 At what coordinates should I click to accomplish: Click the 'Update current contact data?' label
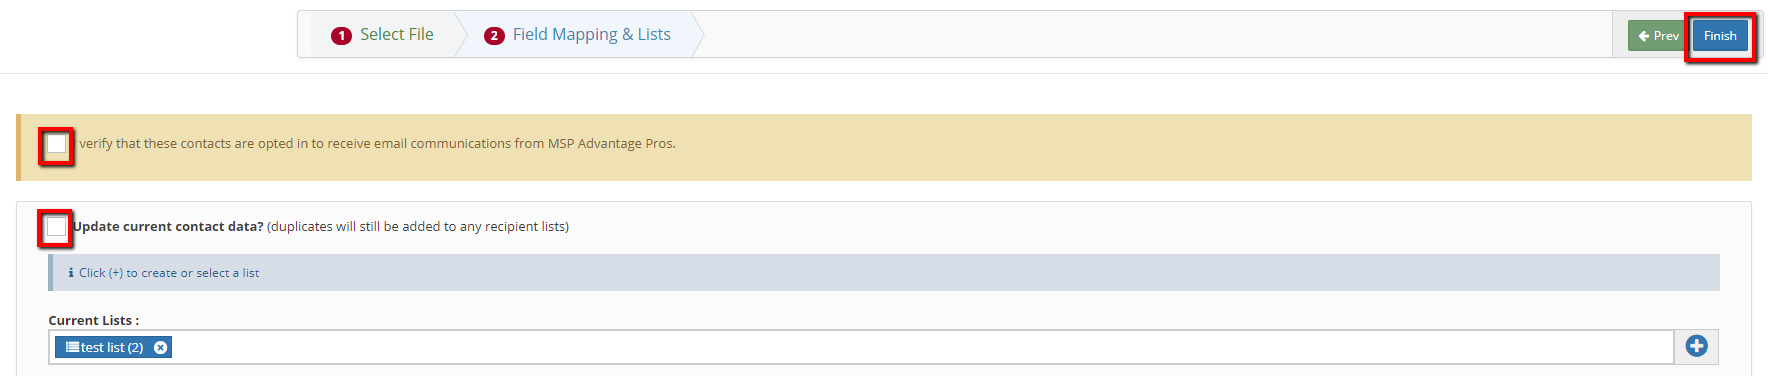(x=168, y=227)
